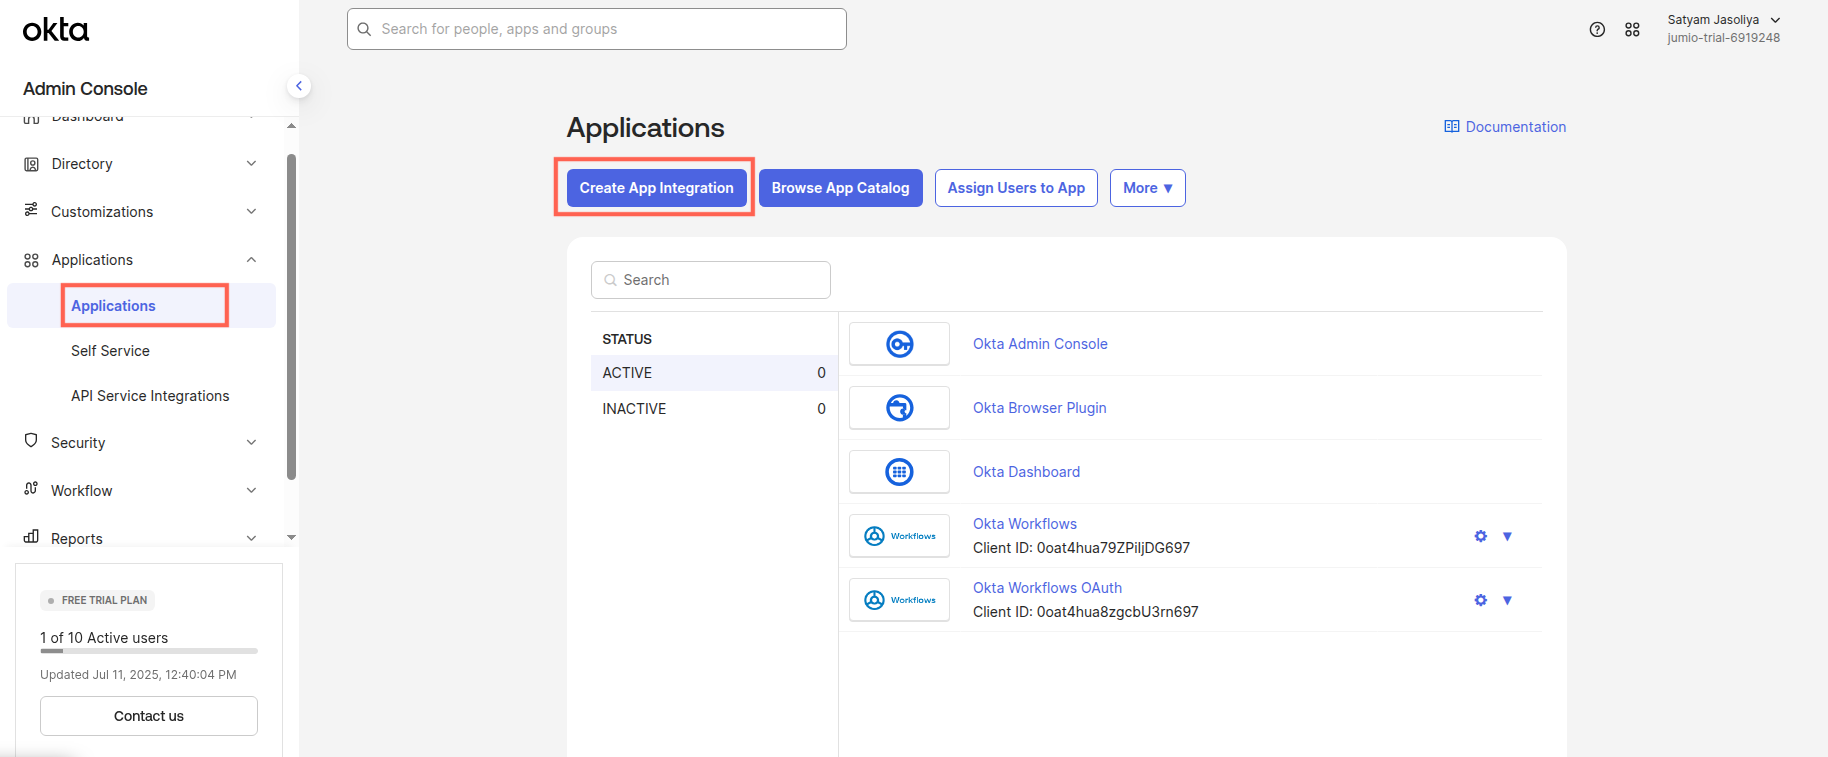
Task: Open the apps grid icon in header
Action: tap(1632, 30)
